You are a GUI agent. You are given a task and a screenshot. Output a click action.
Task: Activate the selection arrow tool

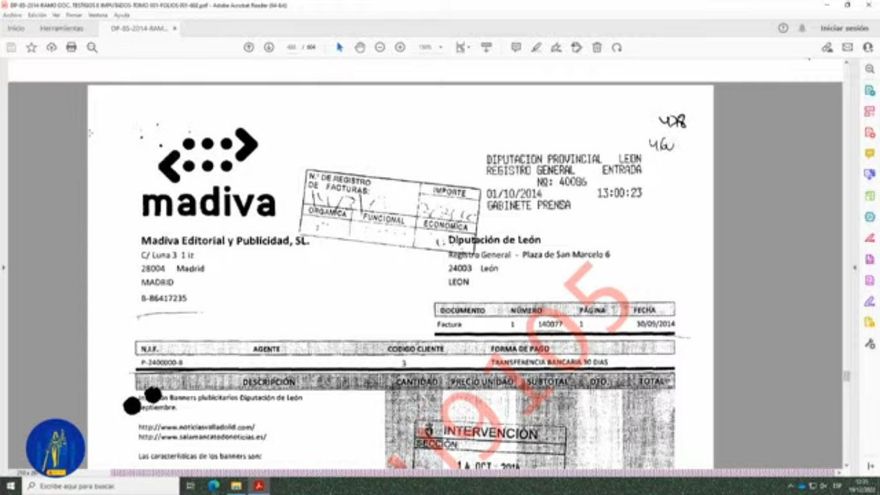[x=339, y=48]
